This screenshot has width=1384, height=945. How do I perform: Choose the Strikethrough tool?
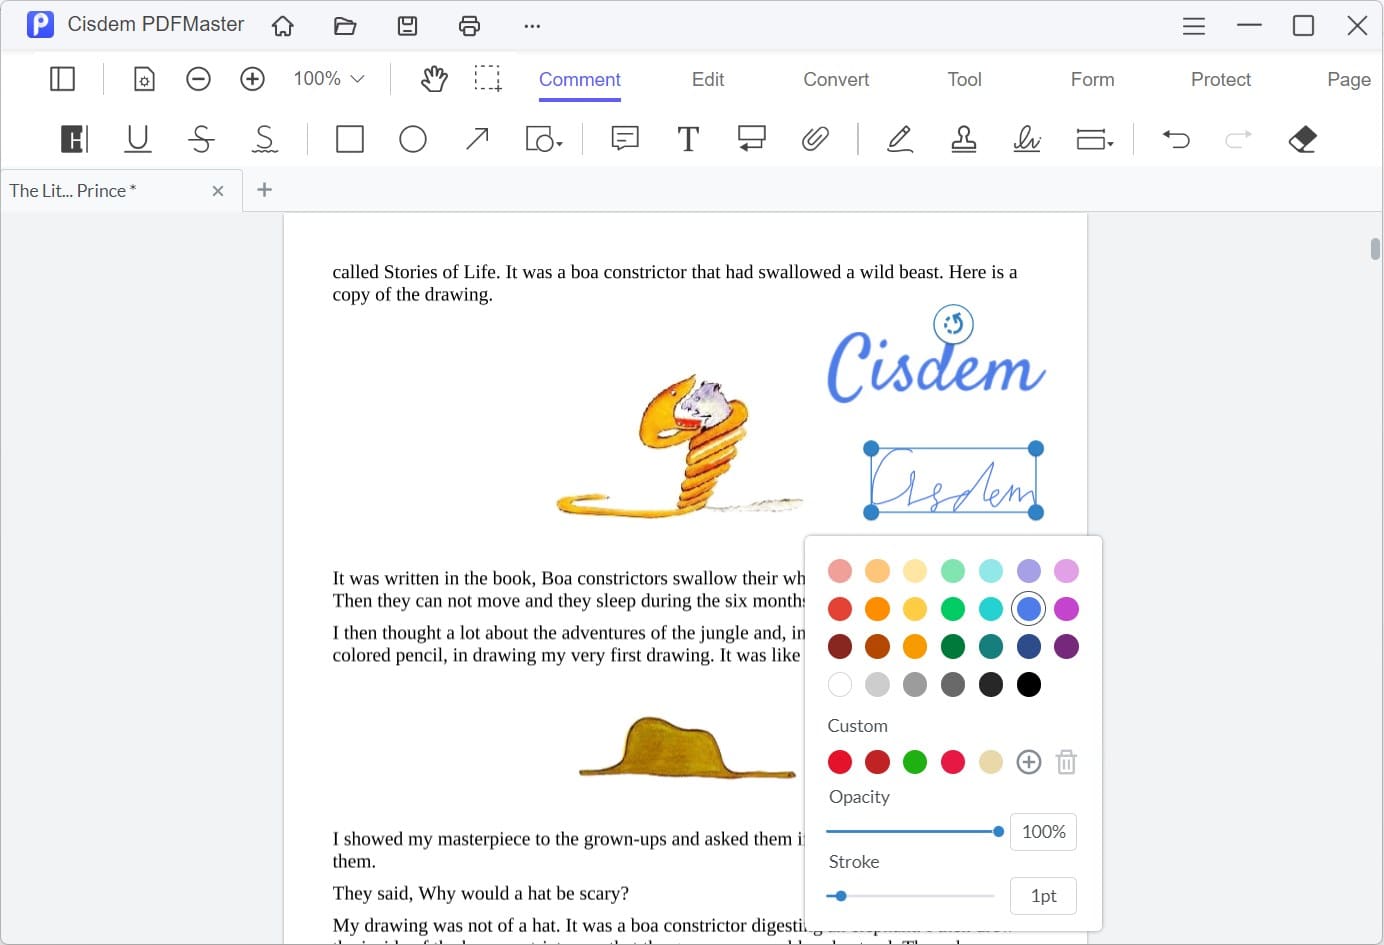pos(201,139)
